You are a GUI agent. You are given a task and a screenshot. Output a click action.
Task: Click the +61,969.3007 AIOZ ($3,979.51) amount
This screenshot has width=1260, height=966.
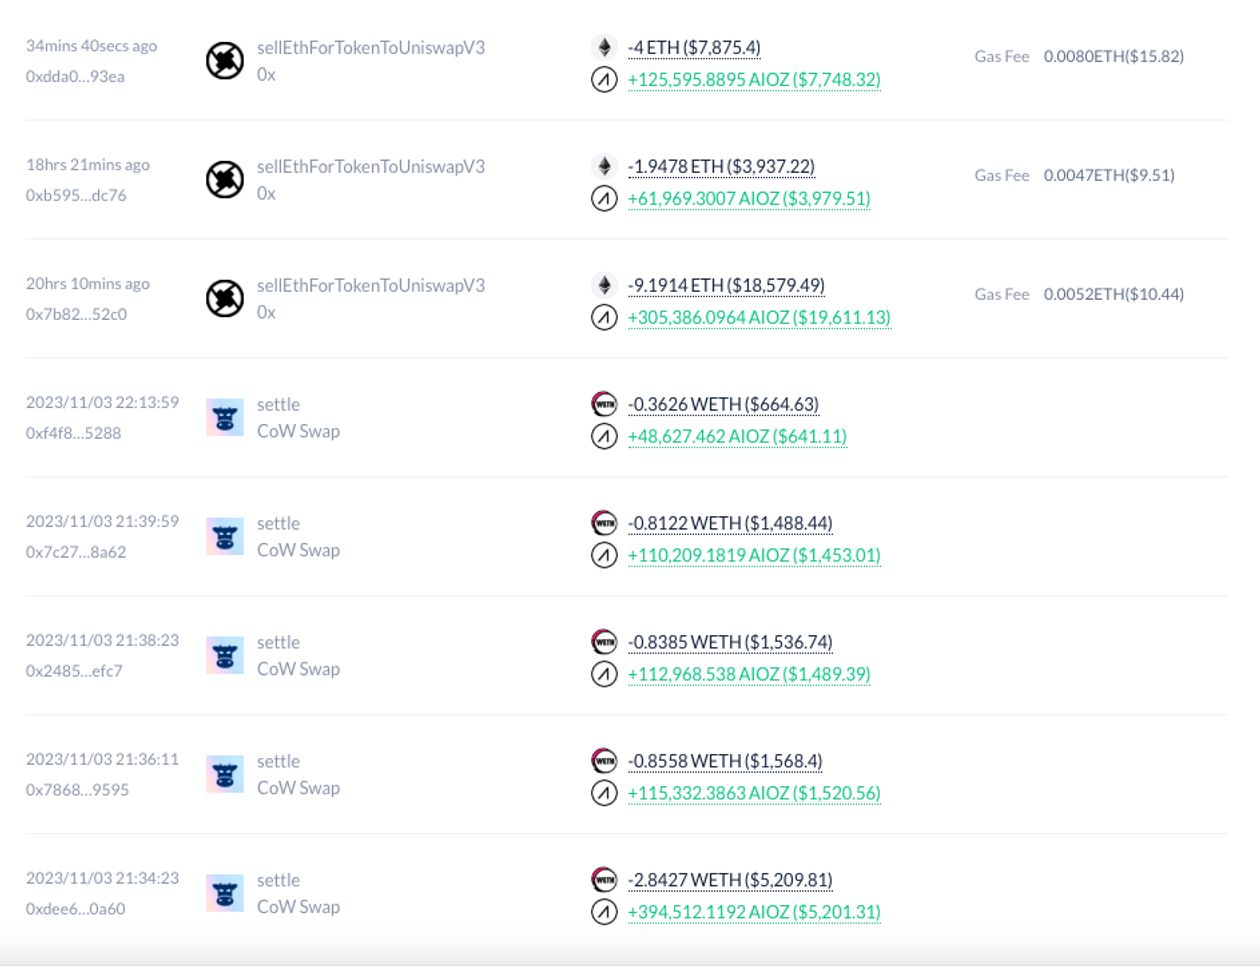(x=749, y=198)
